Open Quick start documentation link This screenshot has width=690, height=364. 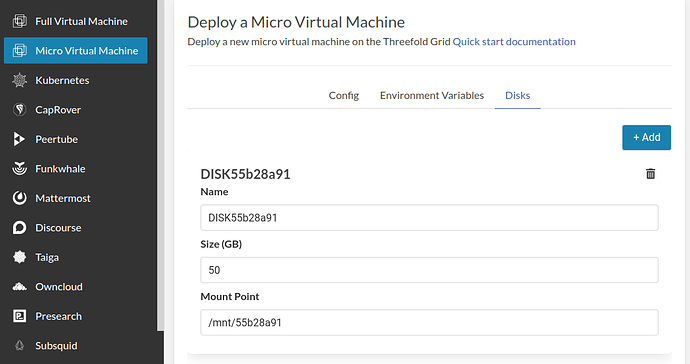(514, 42)
